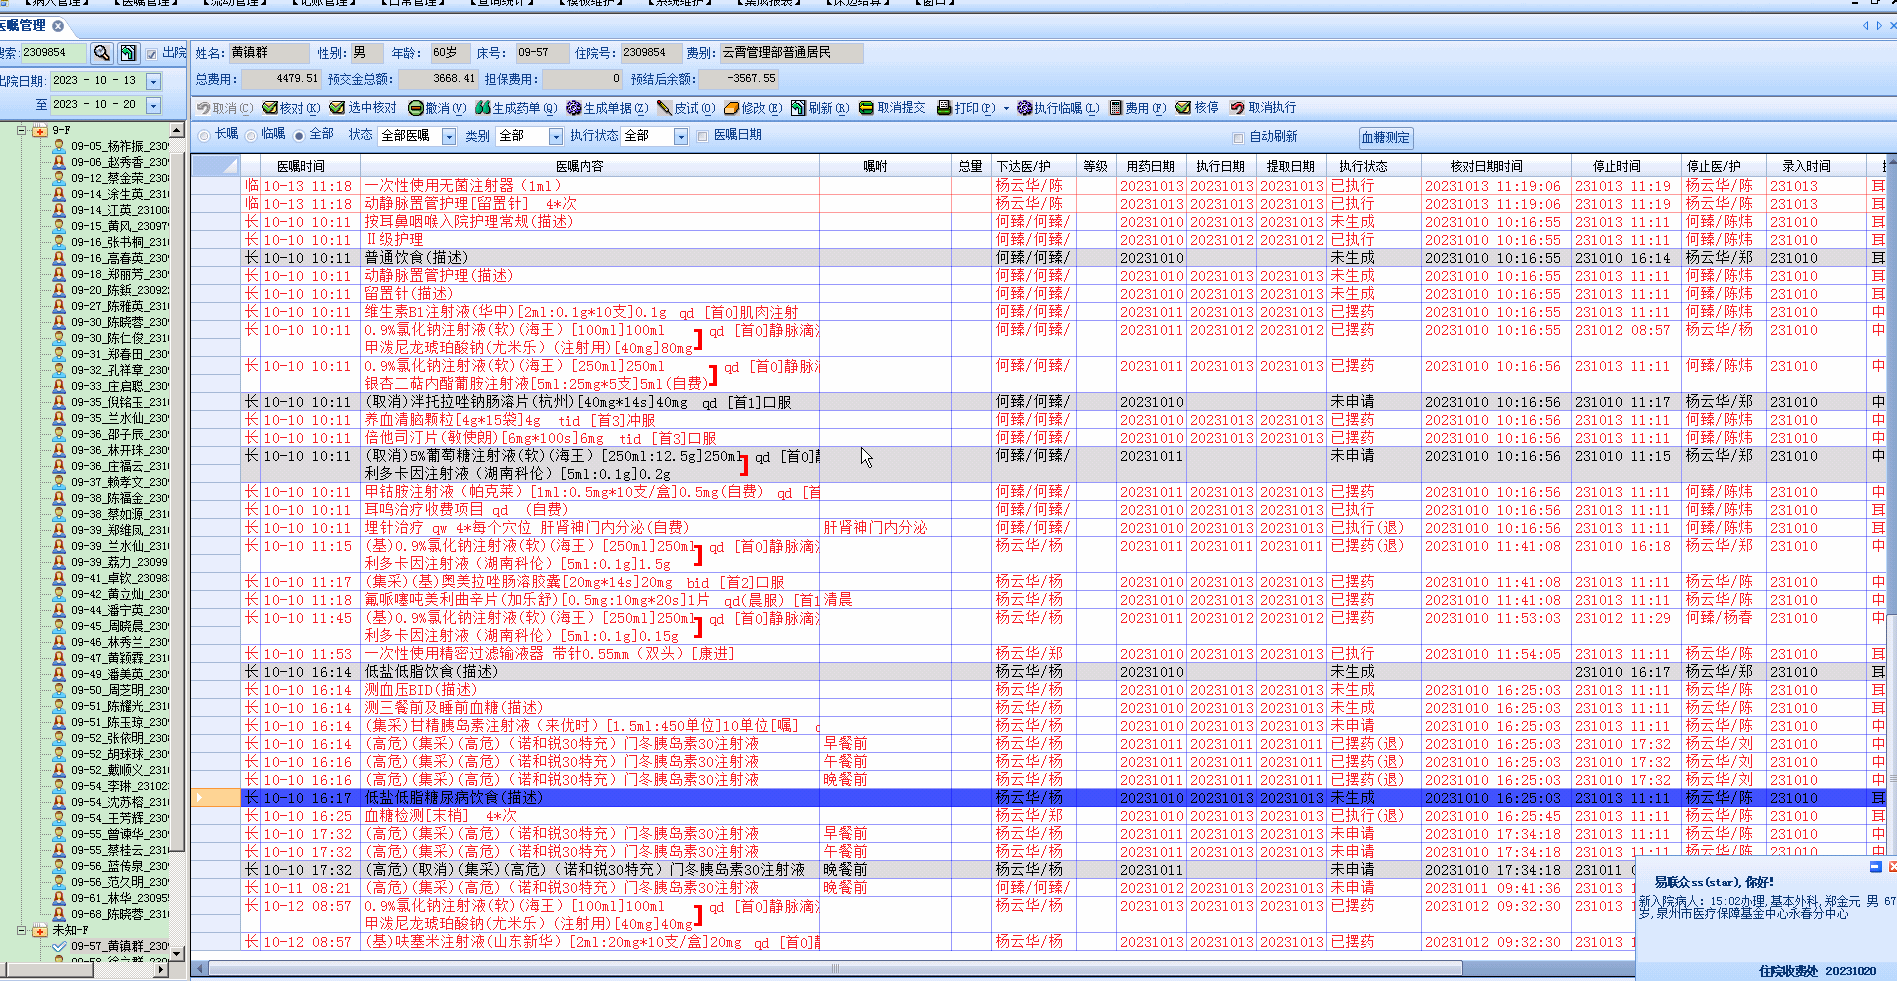The width and height of the screenshot is (1897, 981).
Task: Minimize the notification popup in the corner
Action: pyautogui.click(x=1876, y=867)
